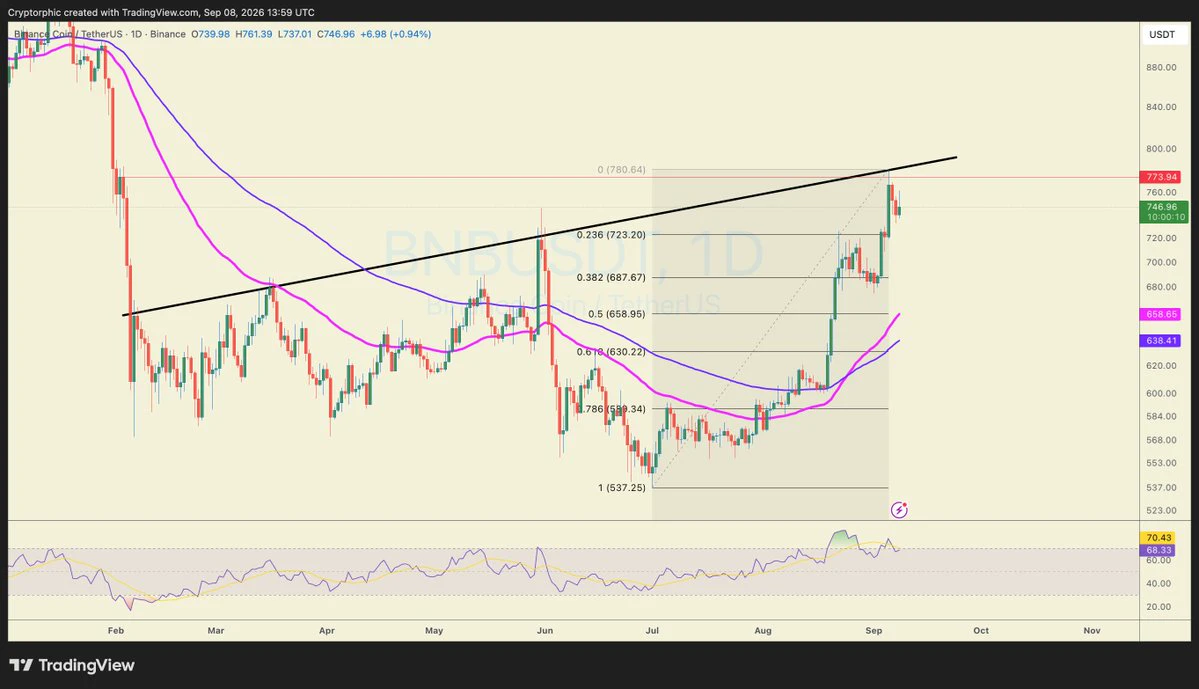Click the green 746.96 current price label

point(1162,206)
